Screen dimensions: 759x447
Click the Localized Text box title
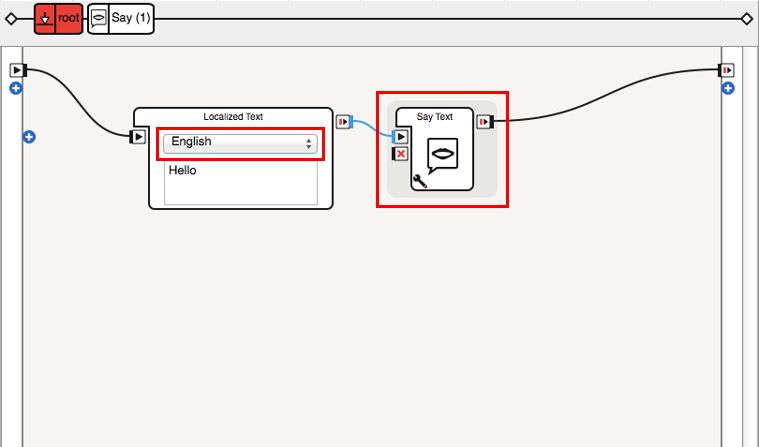(233, 117)
